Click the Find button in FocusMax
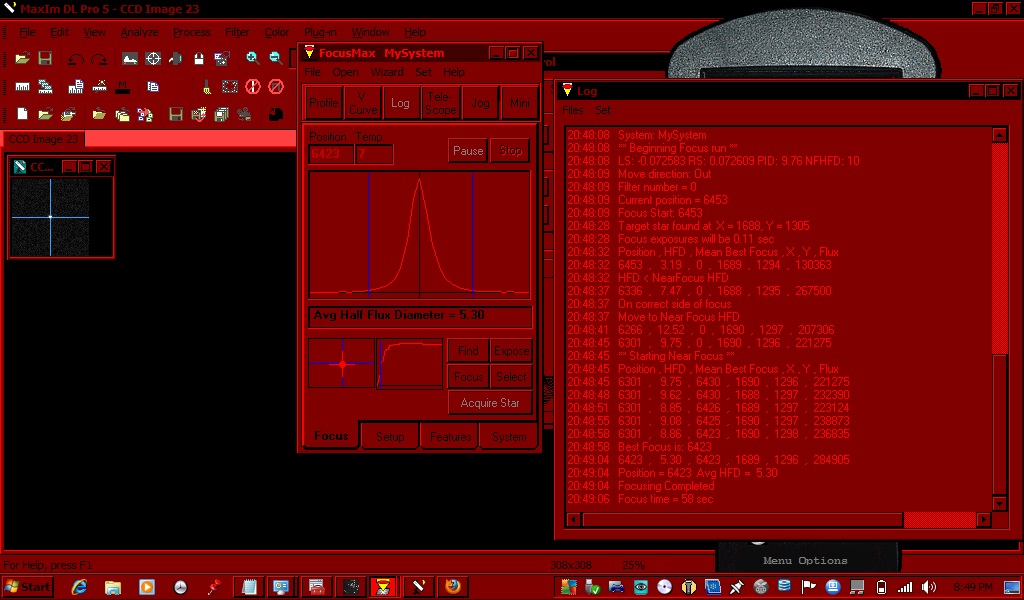Screen dimensions: 1024x600 [468, 351]
